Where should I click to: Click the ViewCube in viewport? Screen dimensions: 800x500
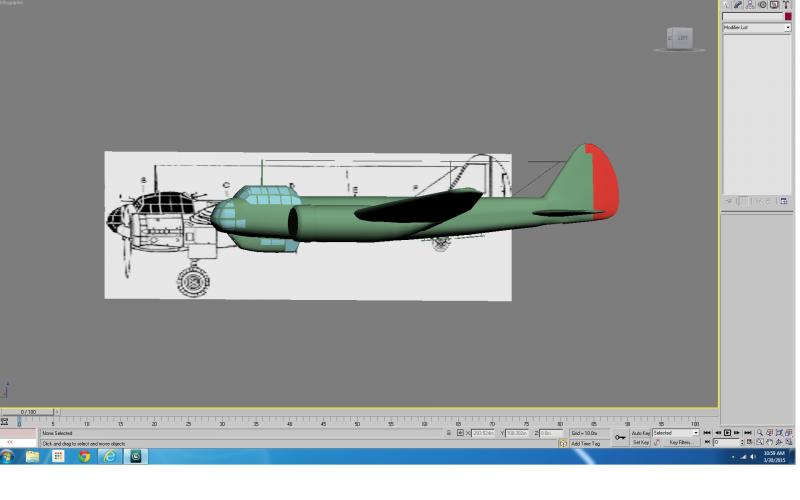tap(680, 39)
